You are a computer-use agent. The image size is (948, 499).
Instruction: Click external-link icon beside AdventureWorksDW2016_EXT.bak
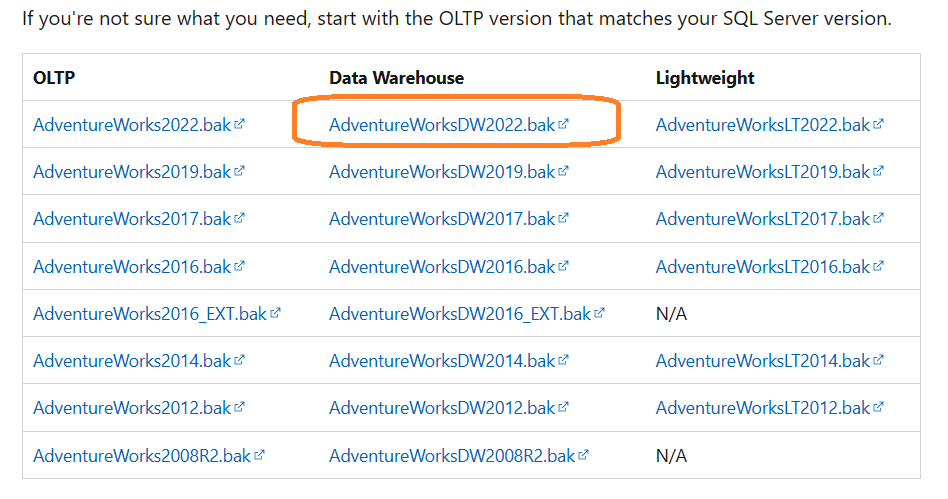tap(600, 313)
